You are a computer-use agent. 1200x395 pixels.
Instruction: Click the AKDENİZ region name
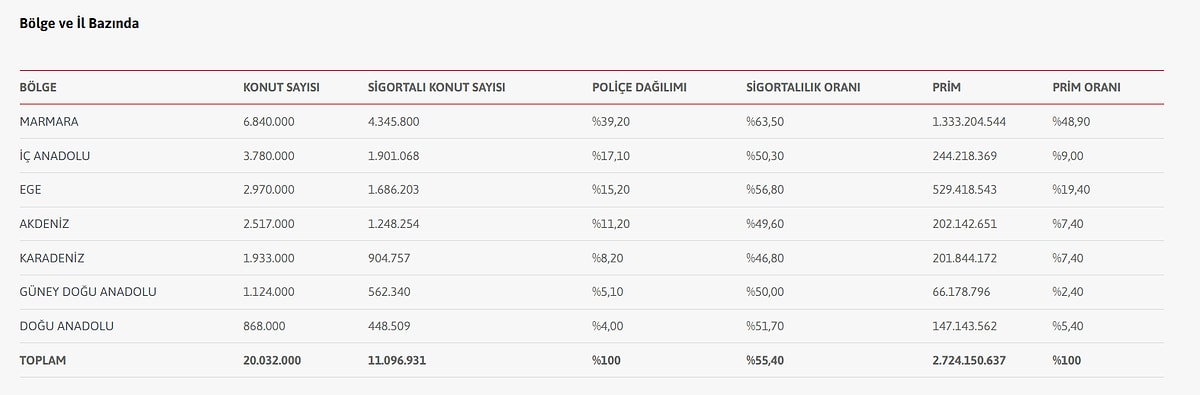coord(46,224)
